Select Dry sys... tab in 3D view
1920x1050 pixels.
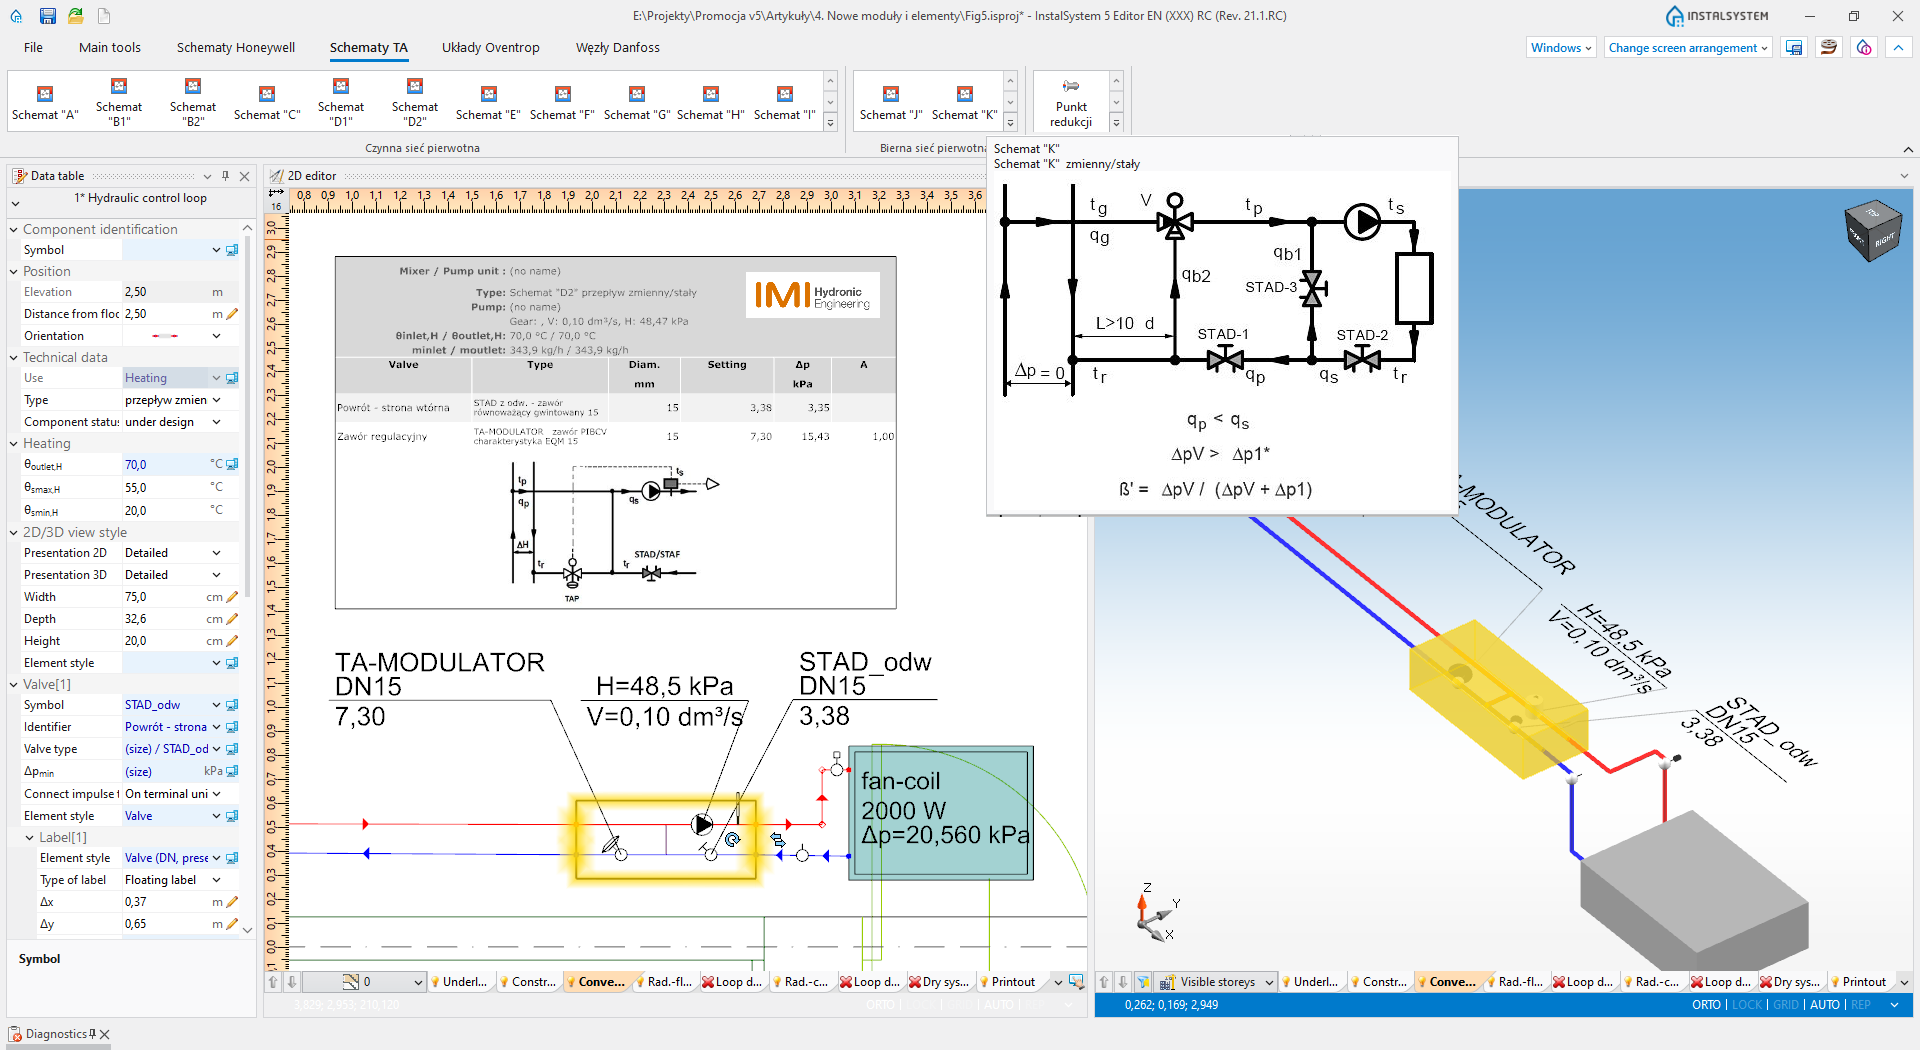click(x=1790, y=982)
